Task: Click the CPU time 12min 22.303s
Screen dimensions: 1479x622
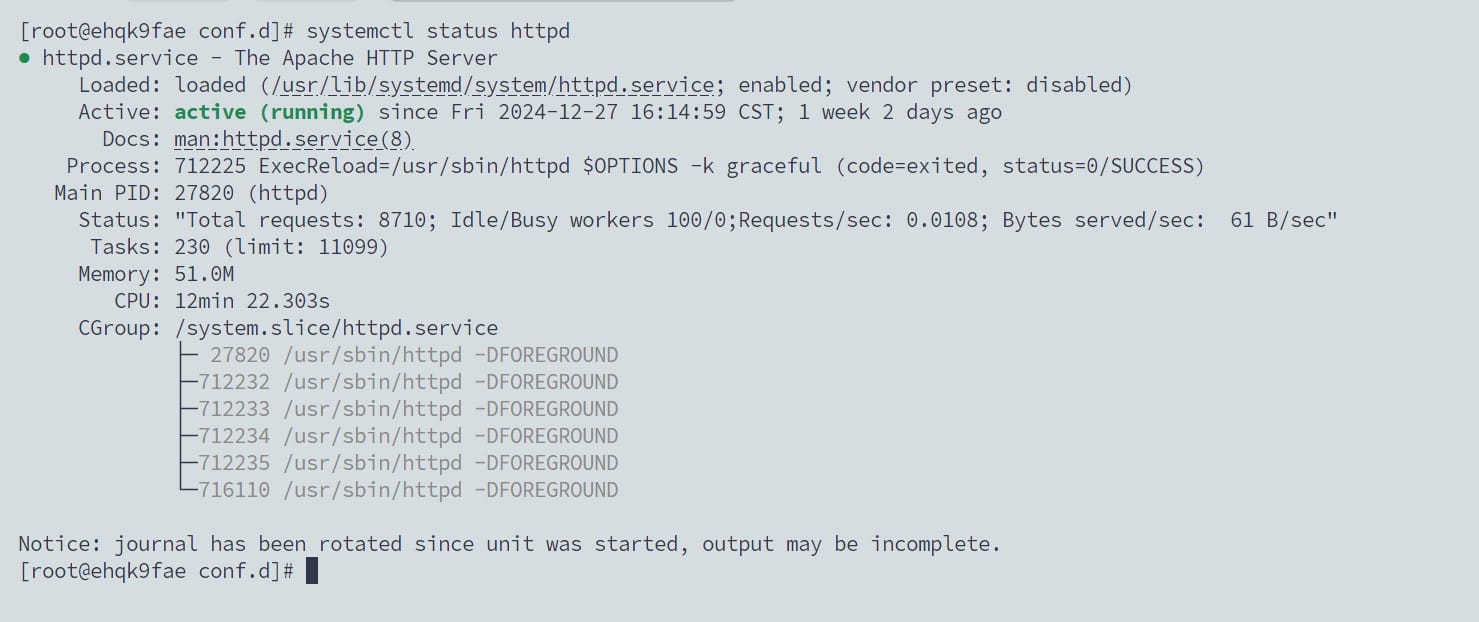Action: click(x=252, y=301)
